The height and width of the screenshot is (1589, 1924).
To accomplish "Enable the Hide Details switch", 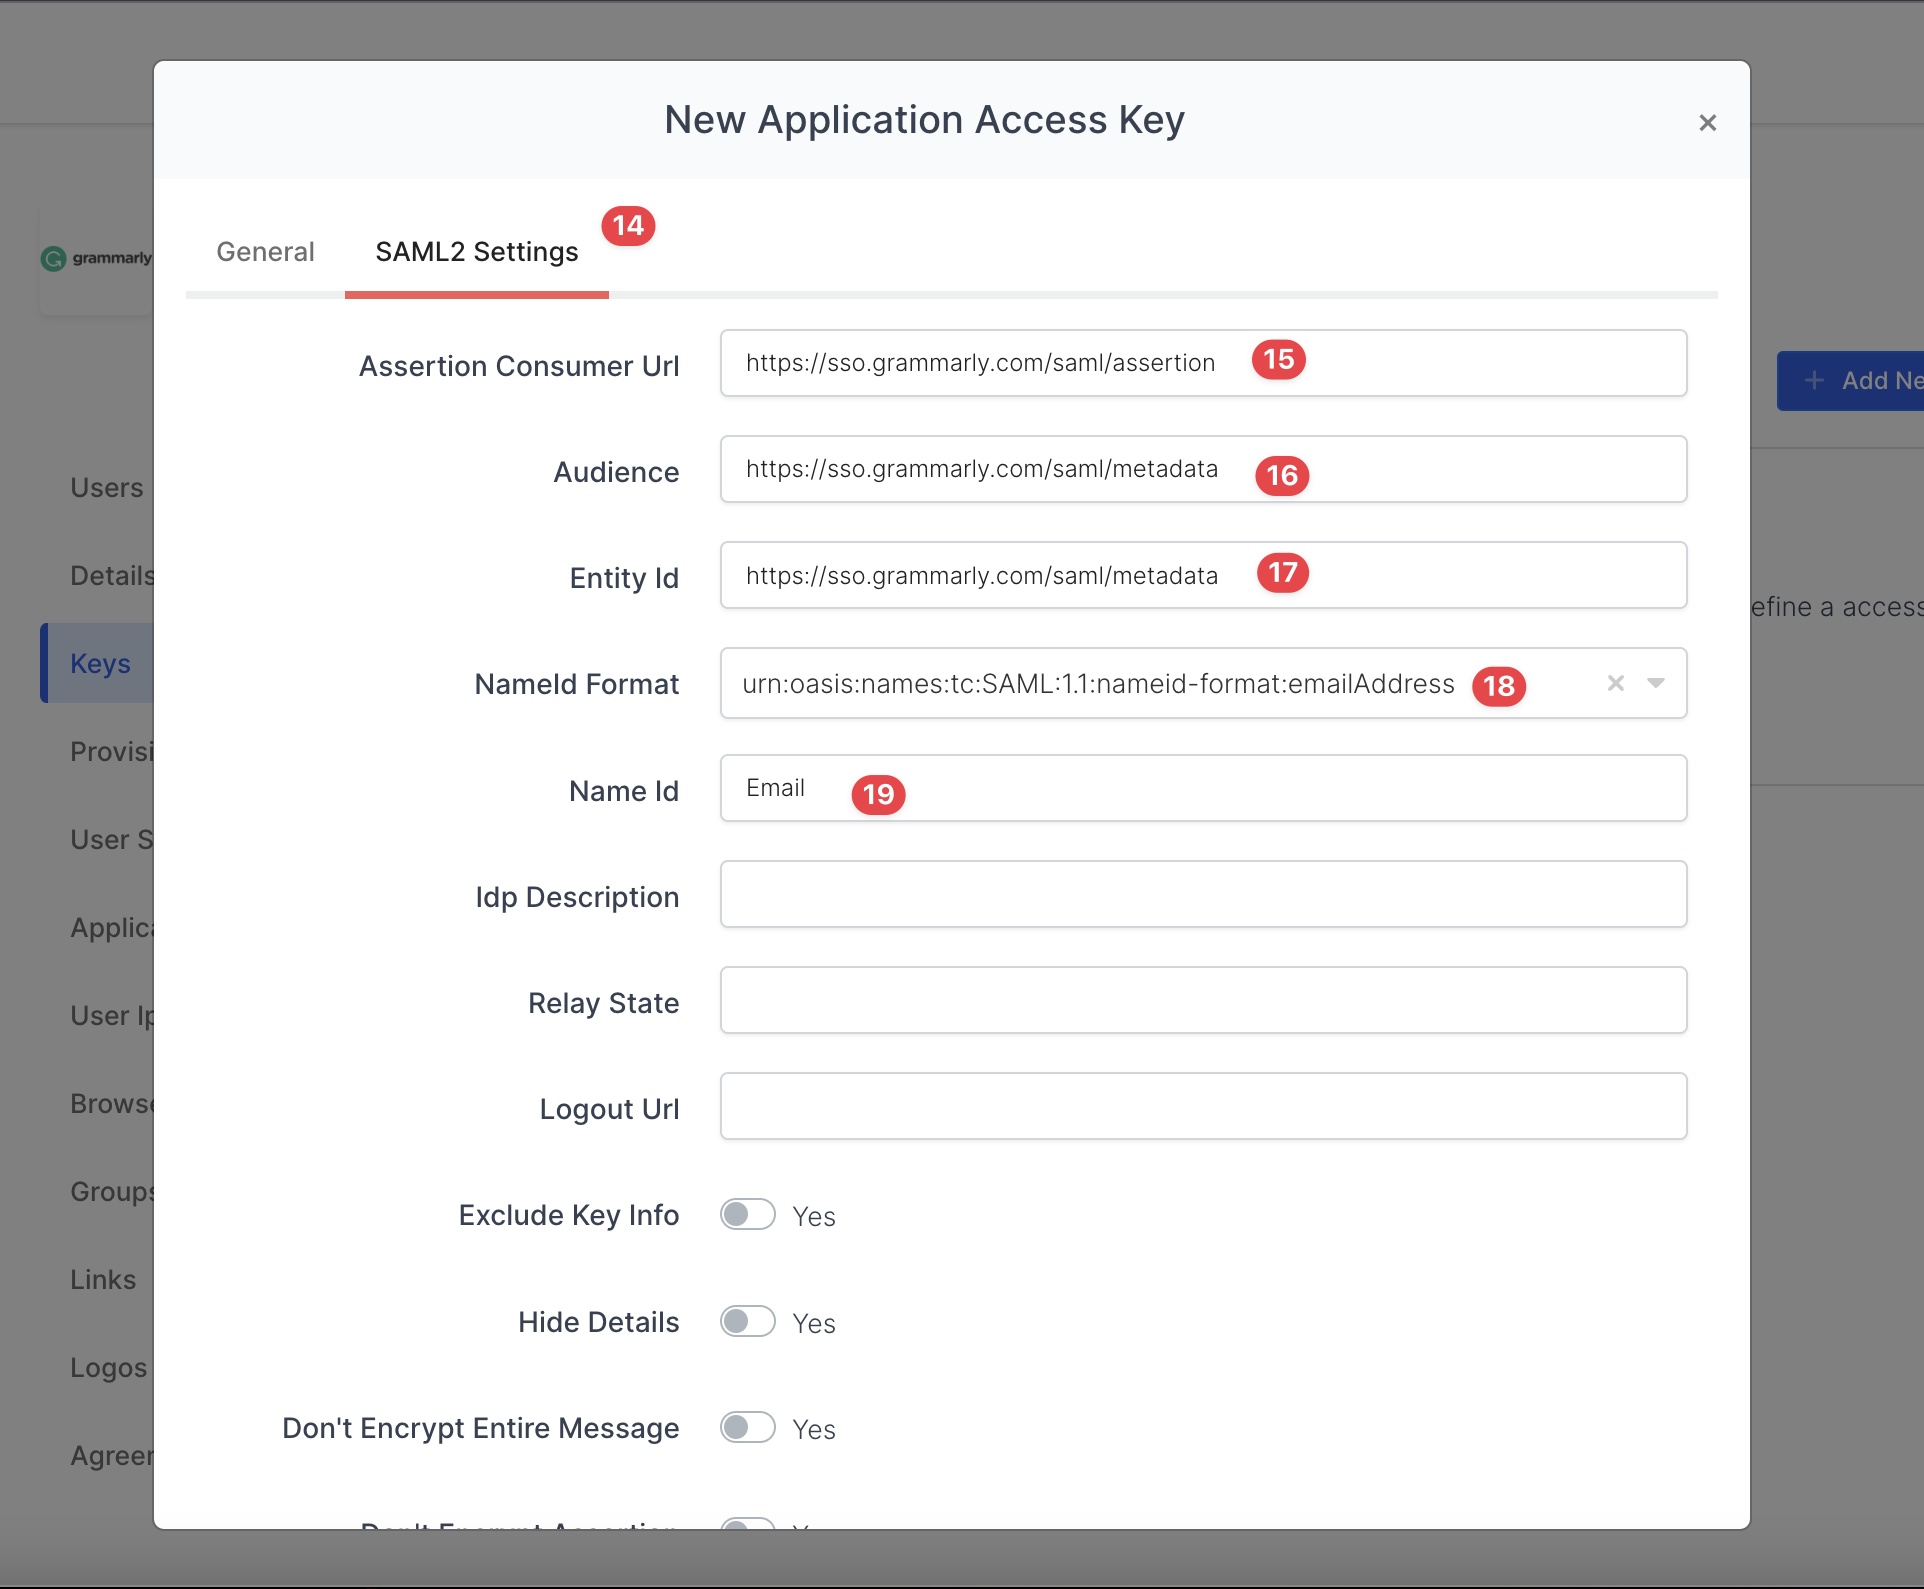I will (x=748, y=1322).
